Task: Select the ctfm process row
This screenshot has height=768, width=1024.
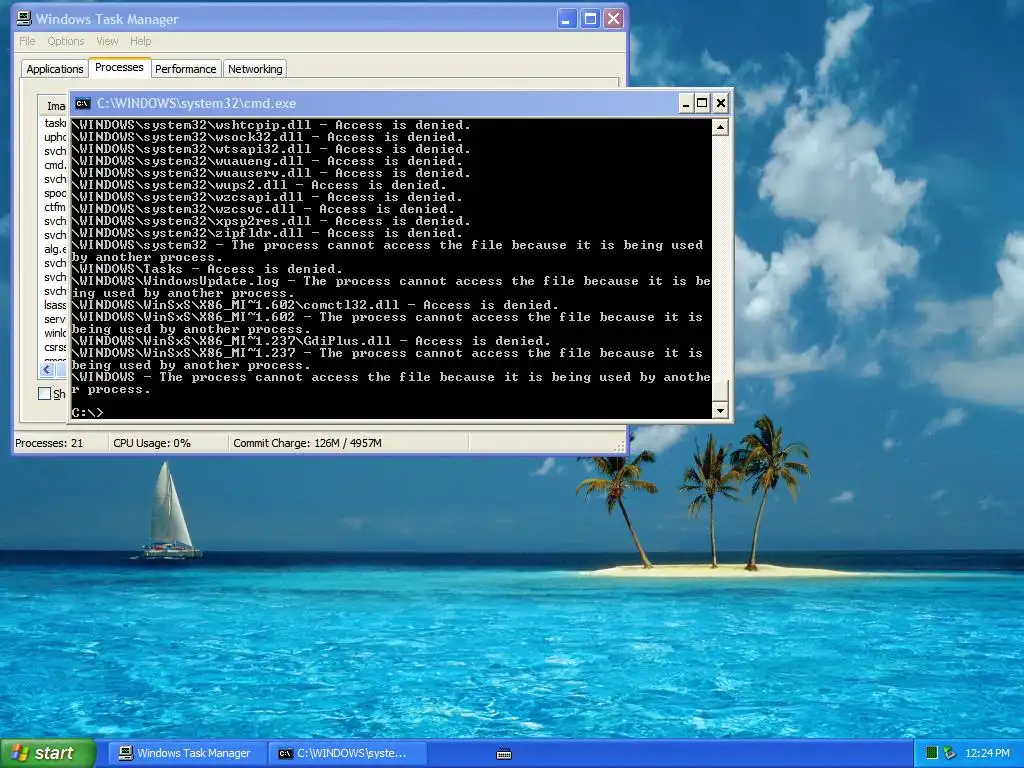Action: [x=55, y=207]
